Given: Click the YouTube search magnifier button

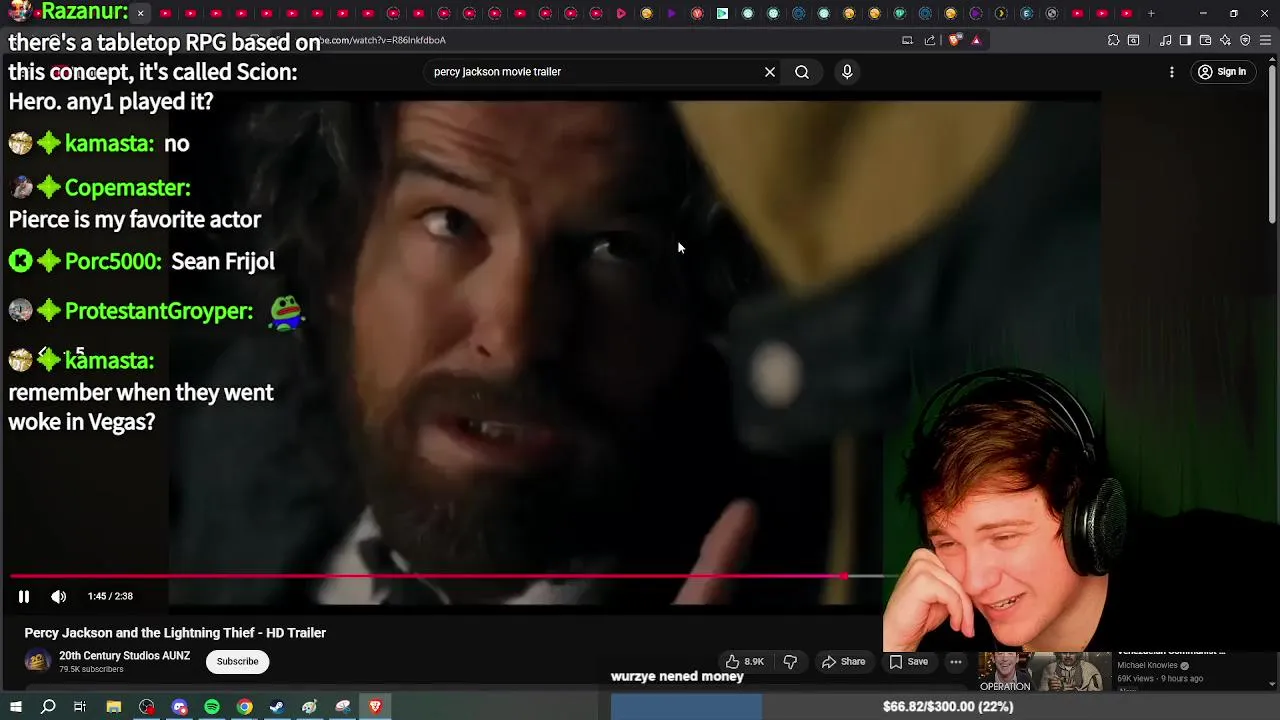Looking at the screenshot, I should (x=802, y=72).
